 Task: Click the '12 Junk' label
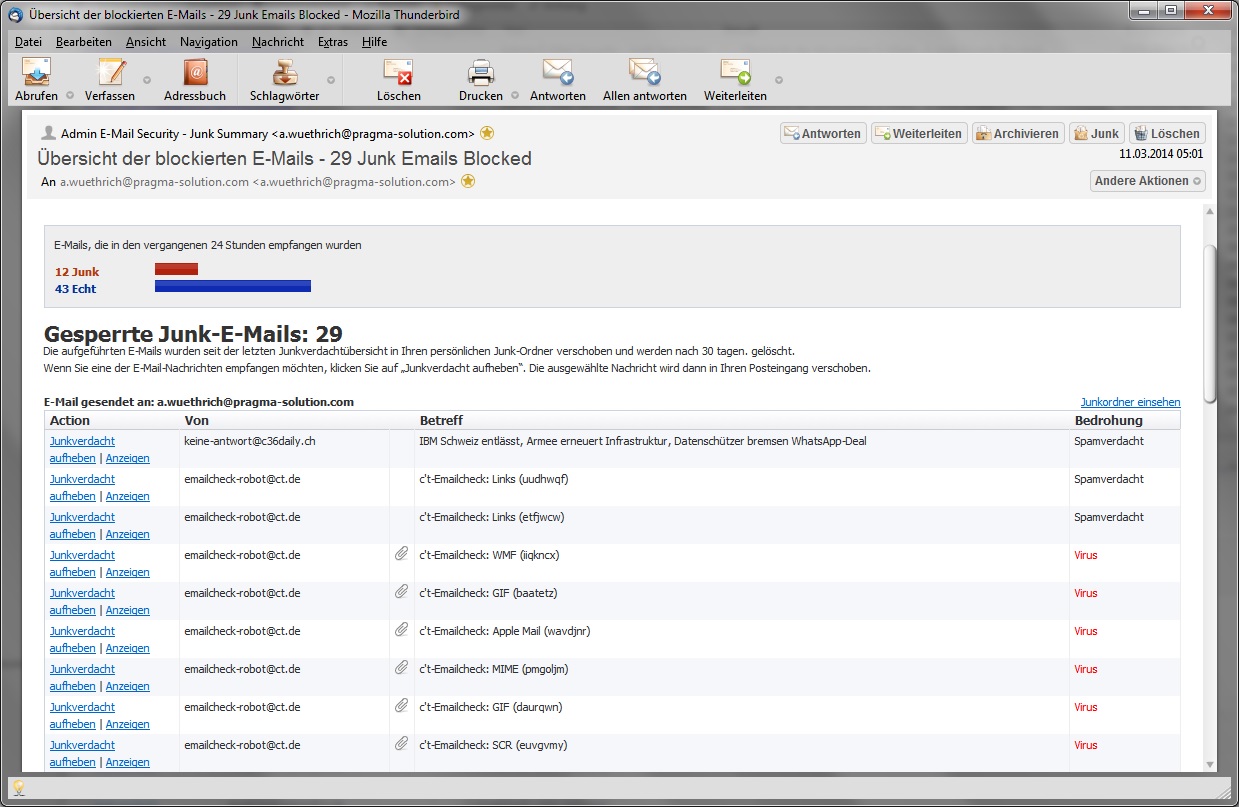[x=77, y=272]
